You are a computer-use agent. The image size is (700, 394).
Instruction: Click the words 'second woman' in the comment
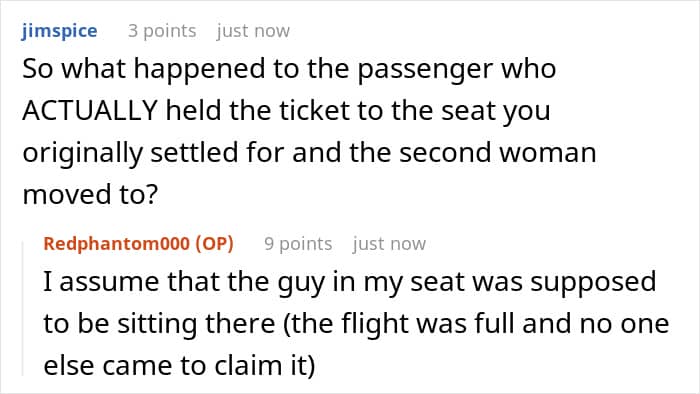(x=498, y=153)
